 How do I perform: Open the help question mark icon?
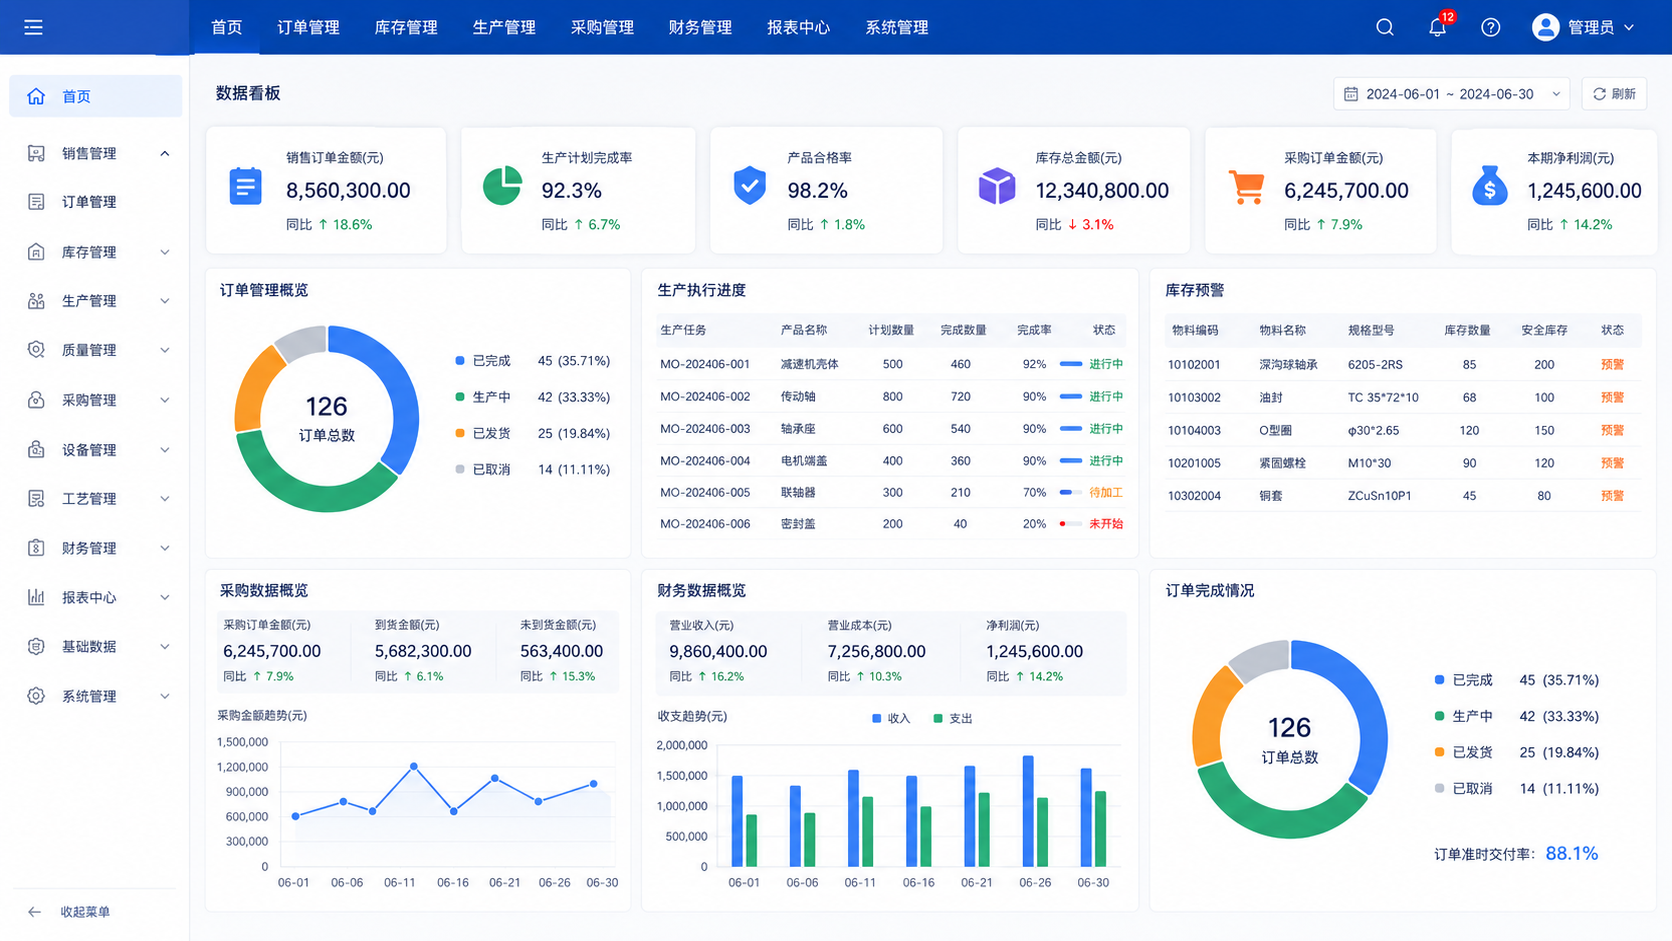[x=1491, y=27]
